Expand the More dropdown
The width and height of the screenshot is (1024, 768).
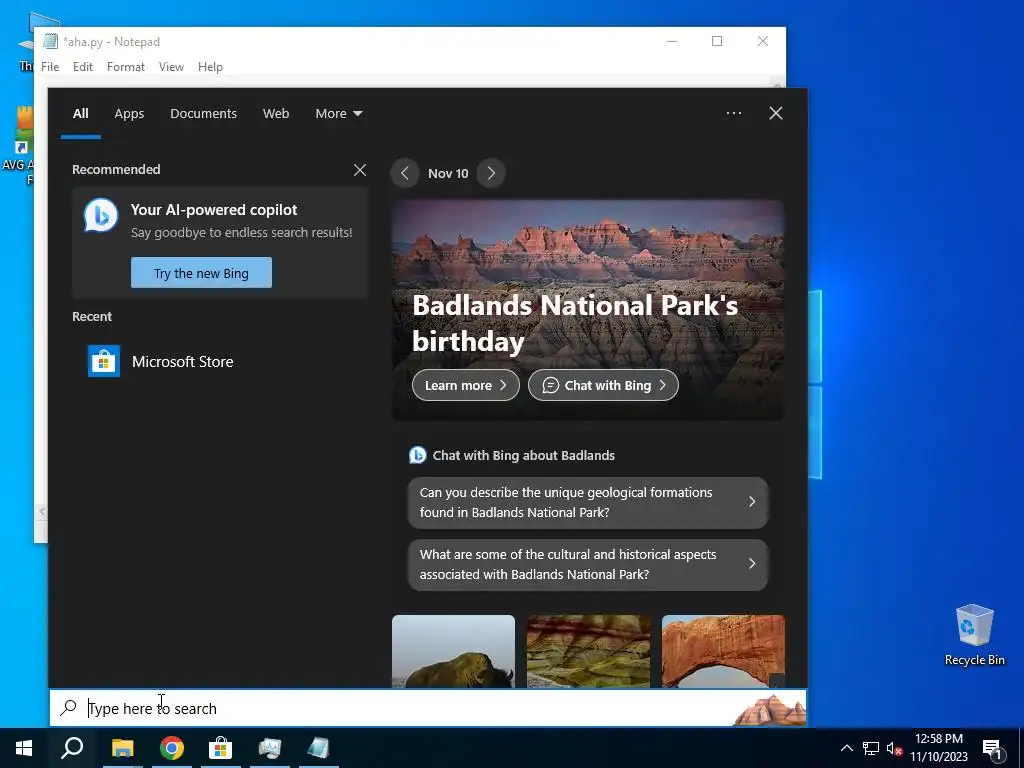click(x=338, y=114)
